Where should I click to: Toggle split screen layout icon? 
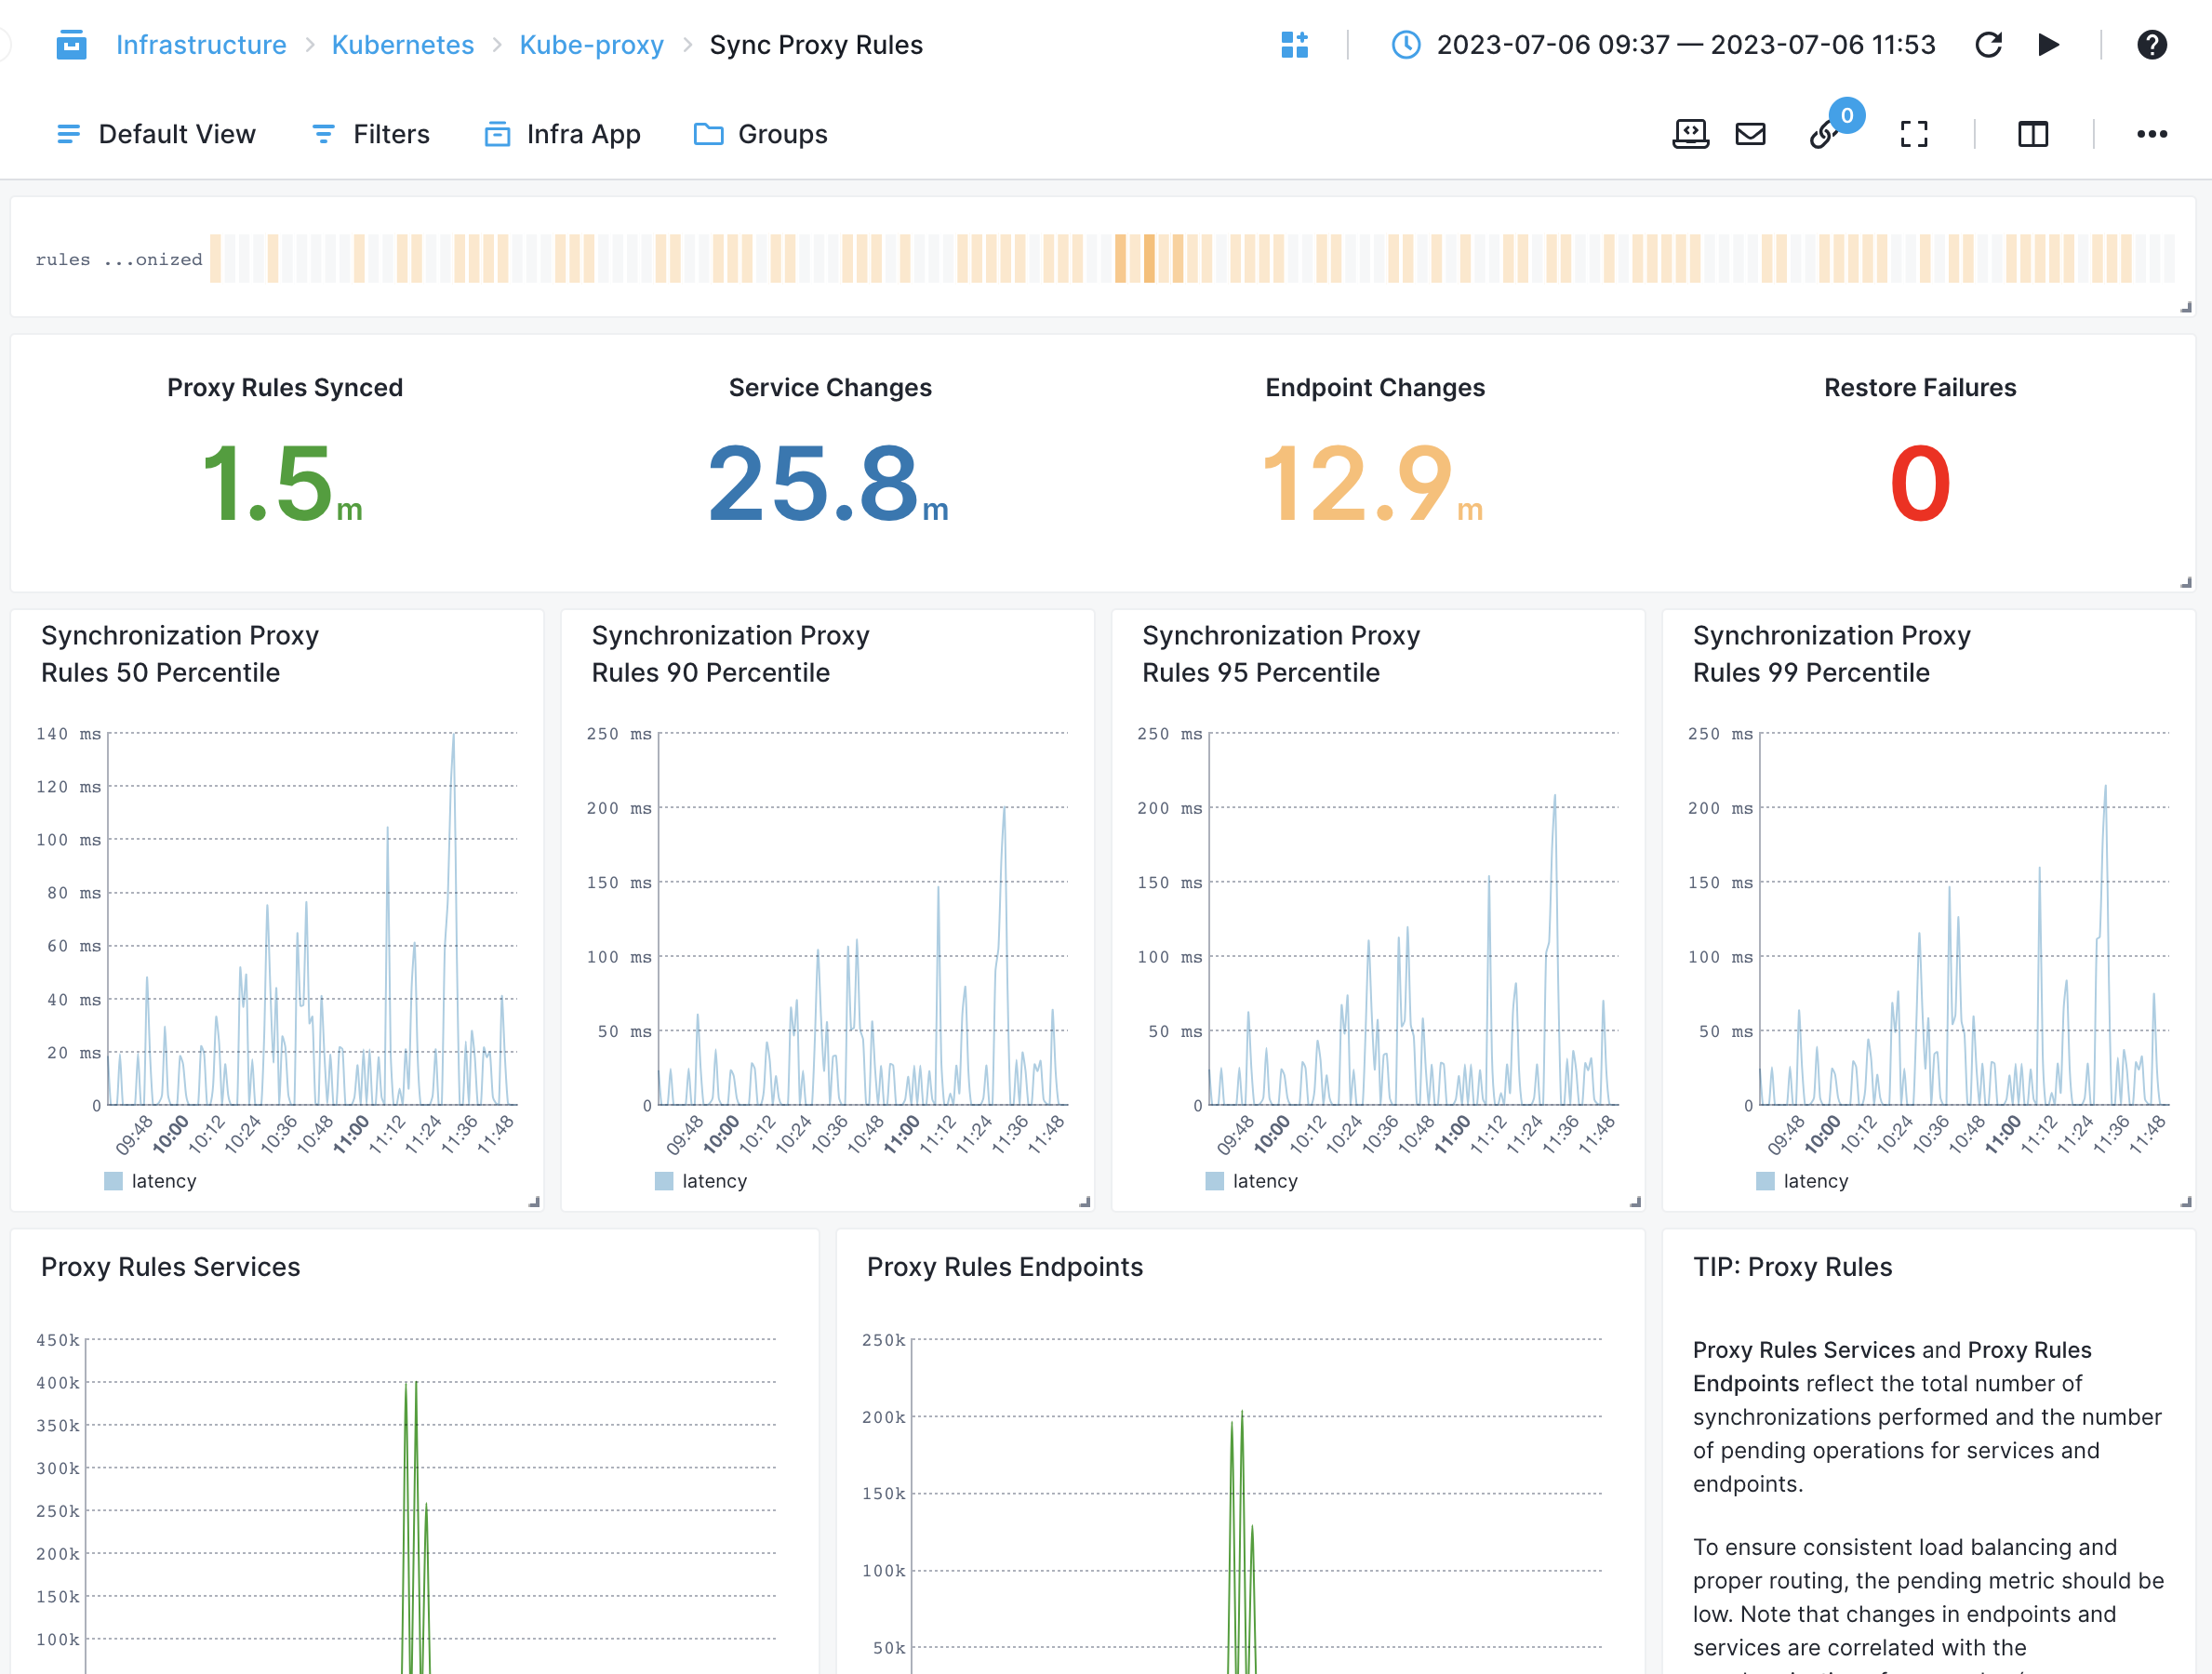[2032, 134]
